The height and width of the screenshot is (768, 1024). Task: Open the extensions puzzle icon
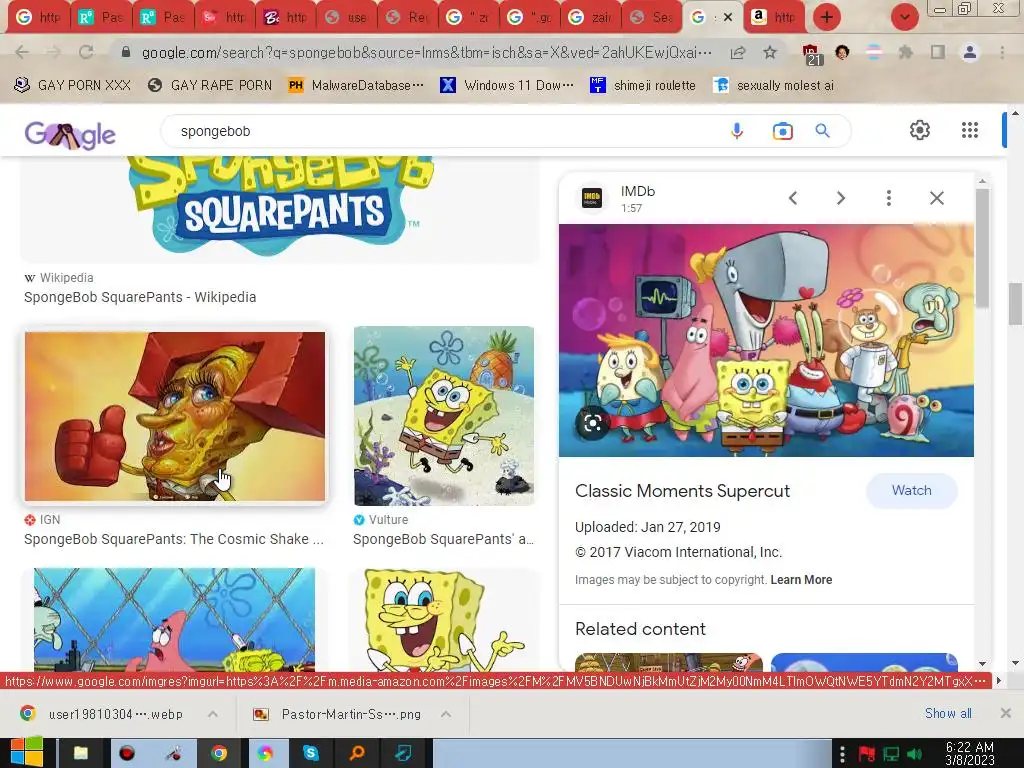pyautogui.click(x=906, y=52)
